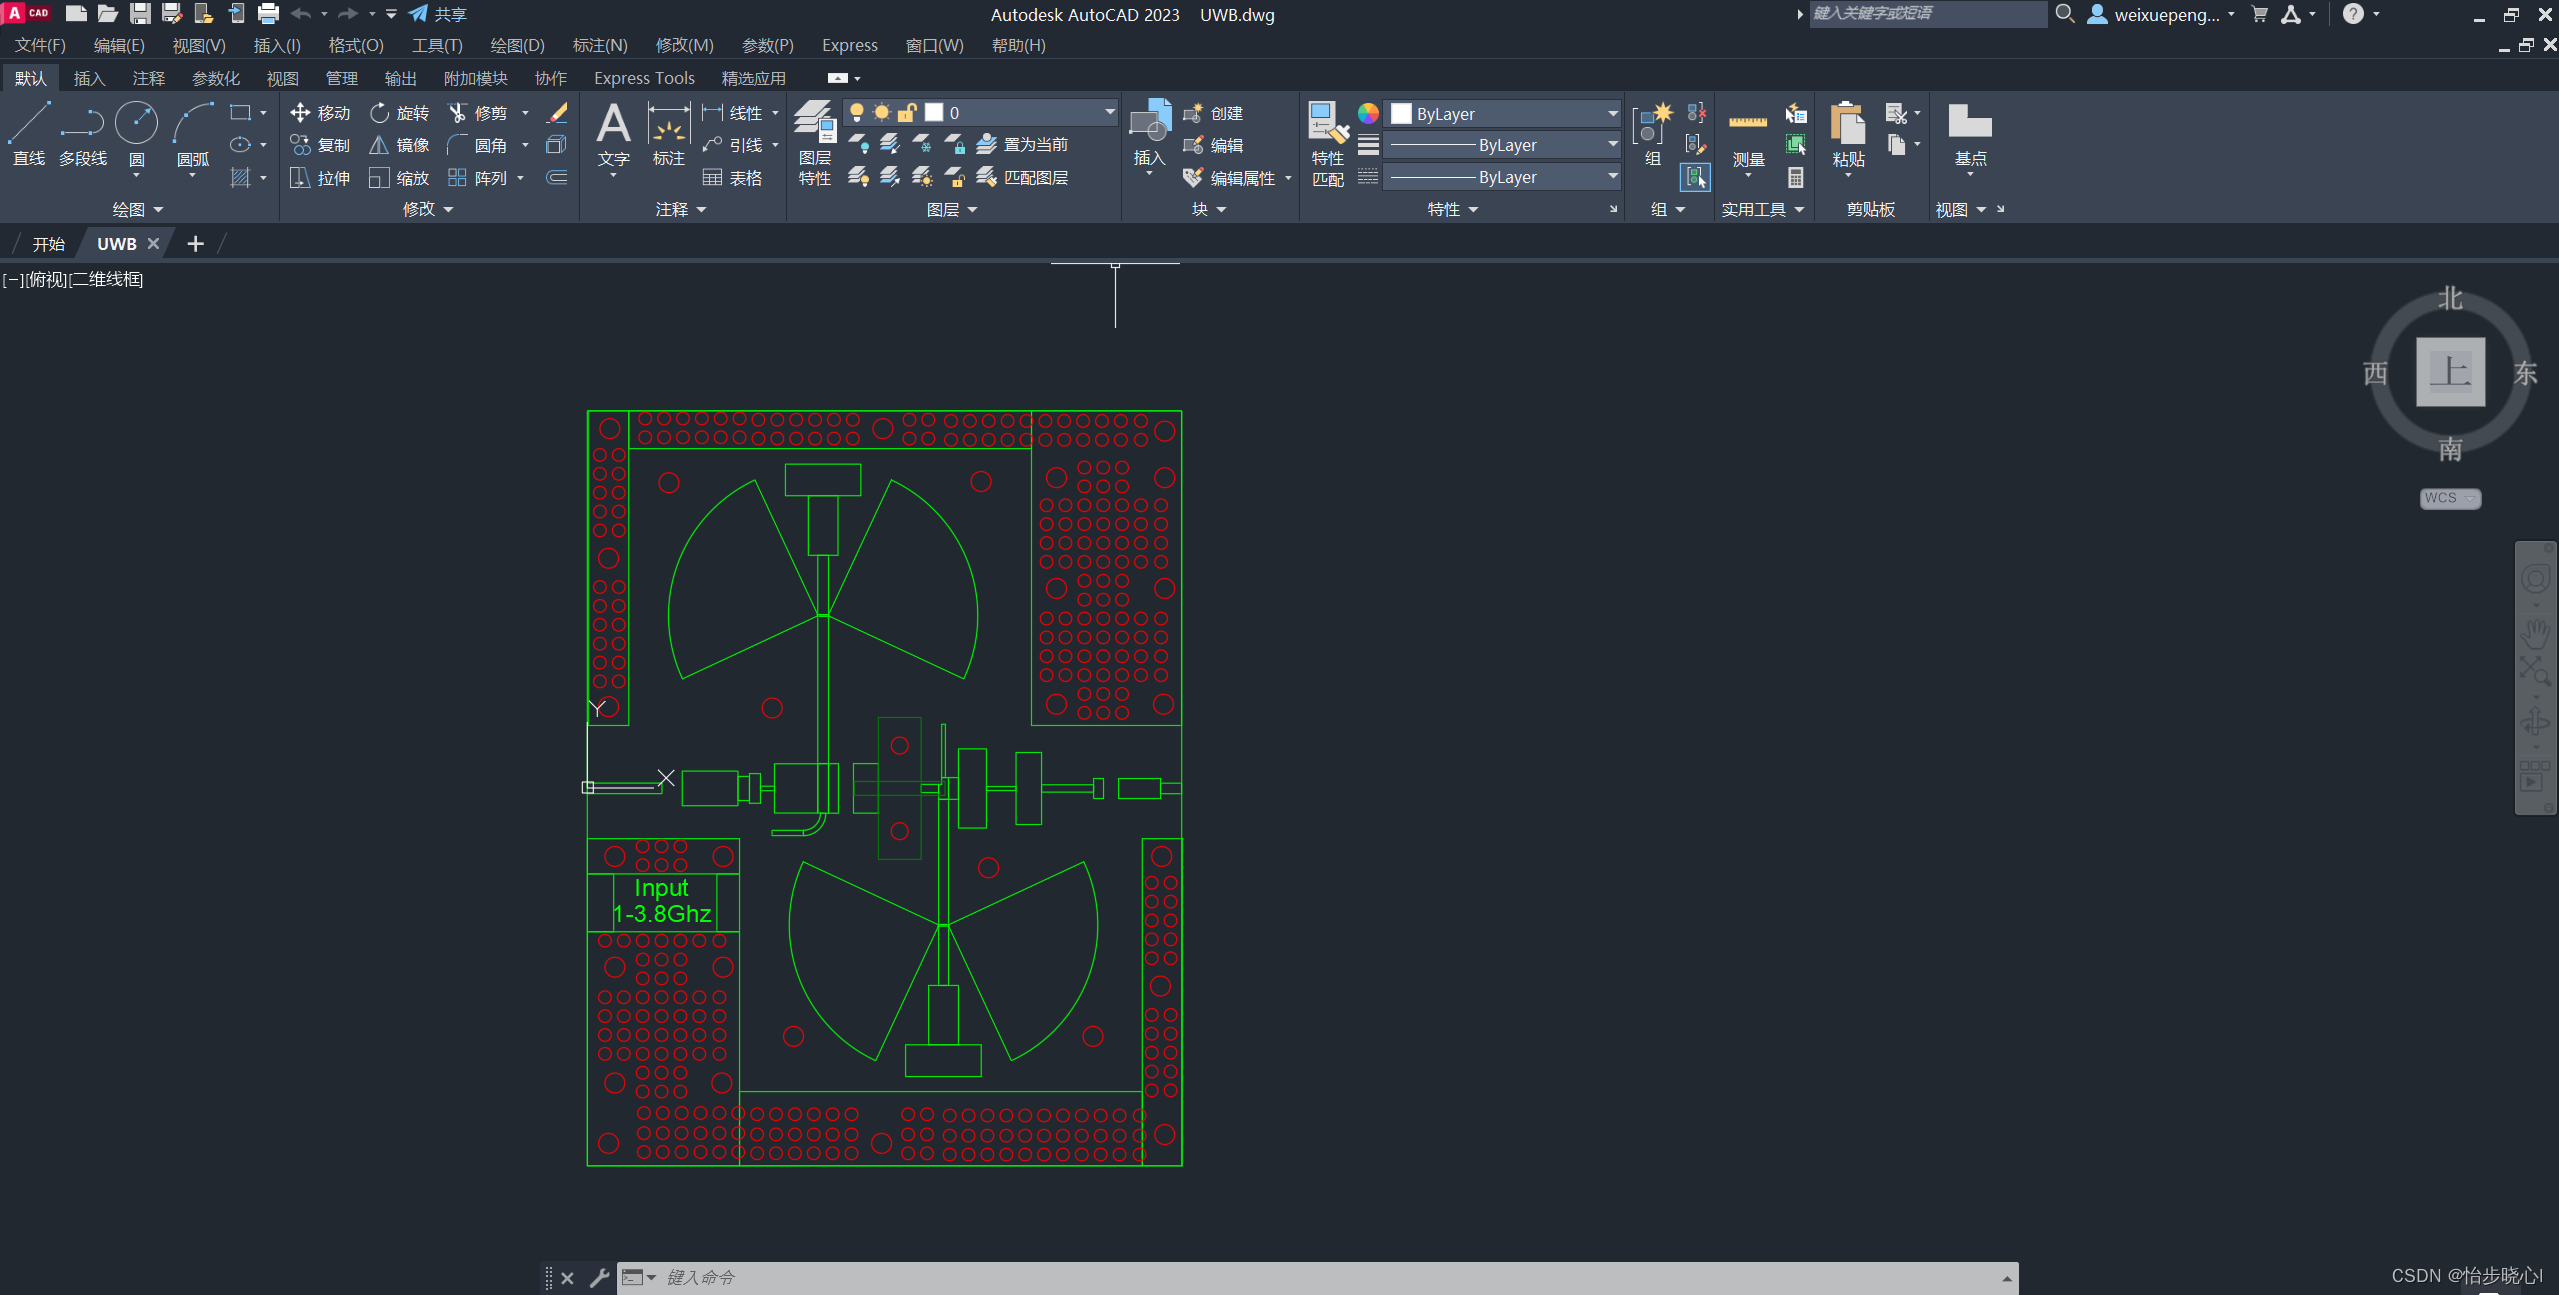
Task: Toggle the layer lock icon
Action: 907,113
